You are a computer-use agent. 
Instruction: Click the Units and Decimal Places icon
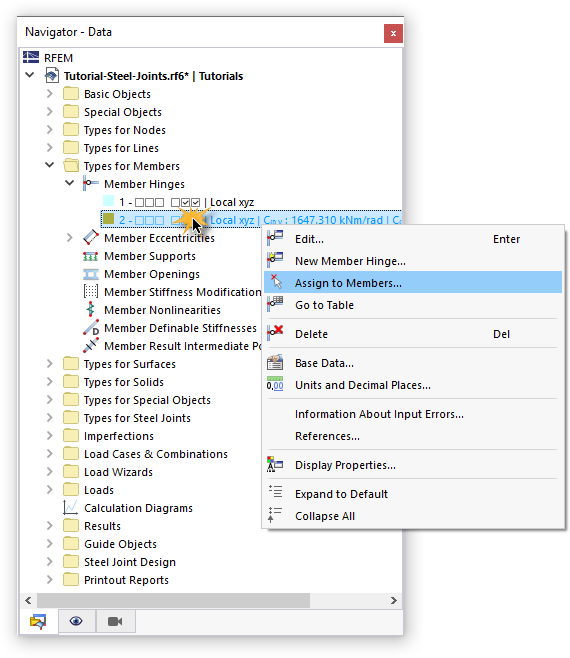click(275, 384)
